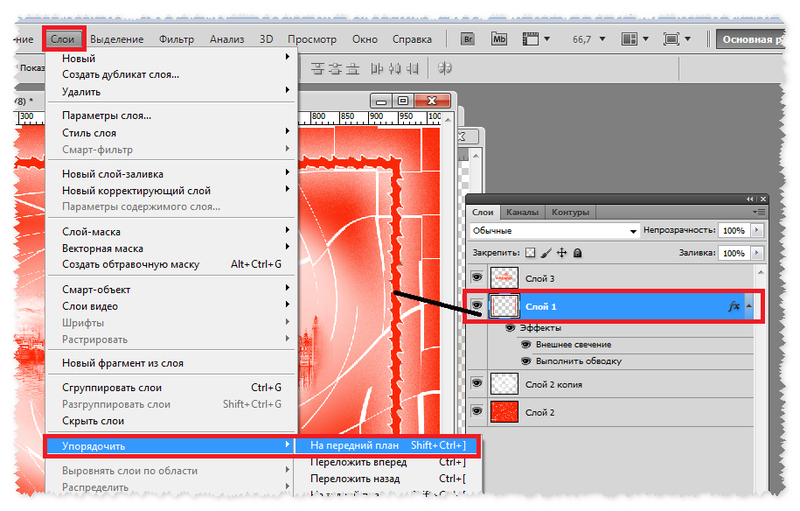Screen dimensions: 800x511
Task: Click the align bottom edges icon
Action: pos(353,68)
